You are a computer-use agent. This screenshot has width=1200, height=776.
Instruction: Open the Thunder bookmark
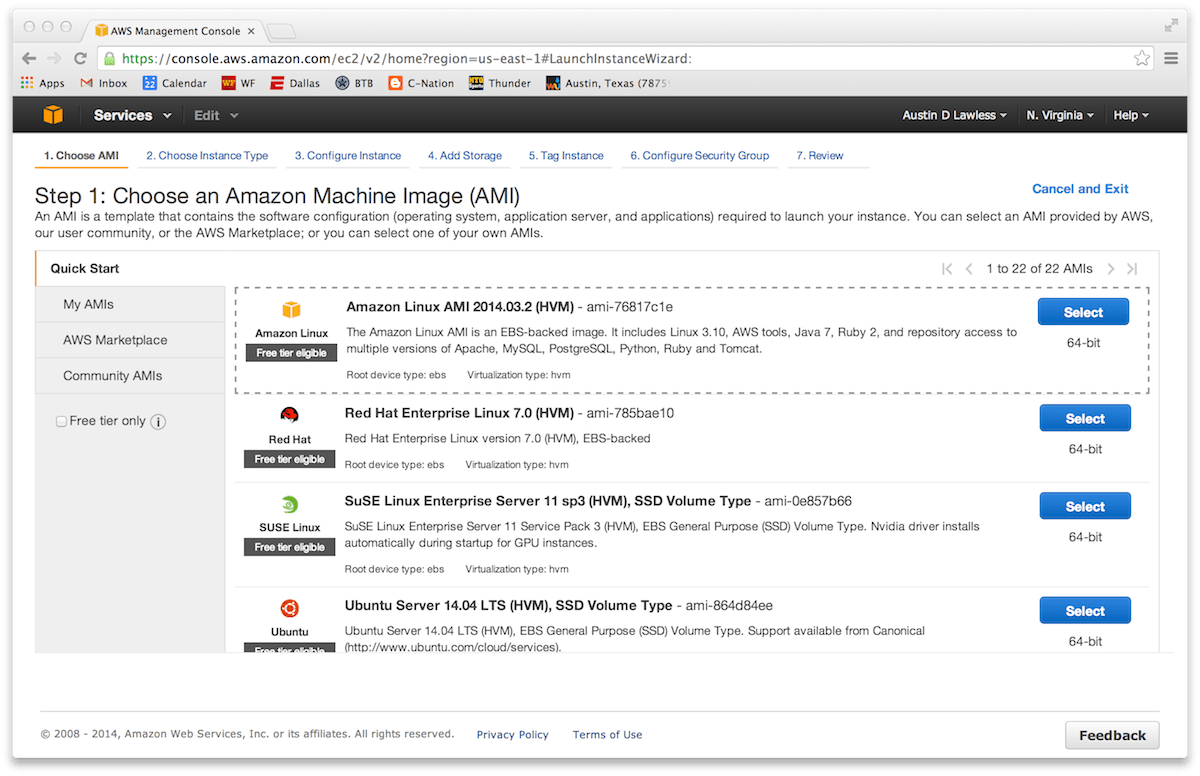(x=500, y=83)
